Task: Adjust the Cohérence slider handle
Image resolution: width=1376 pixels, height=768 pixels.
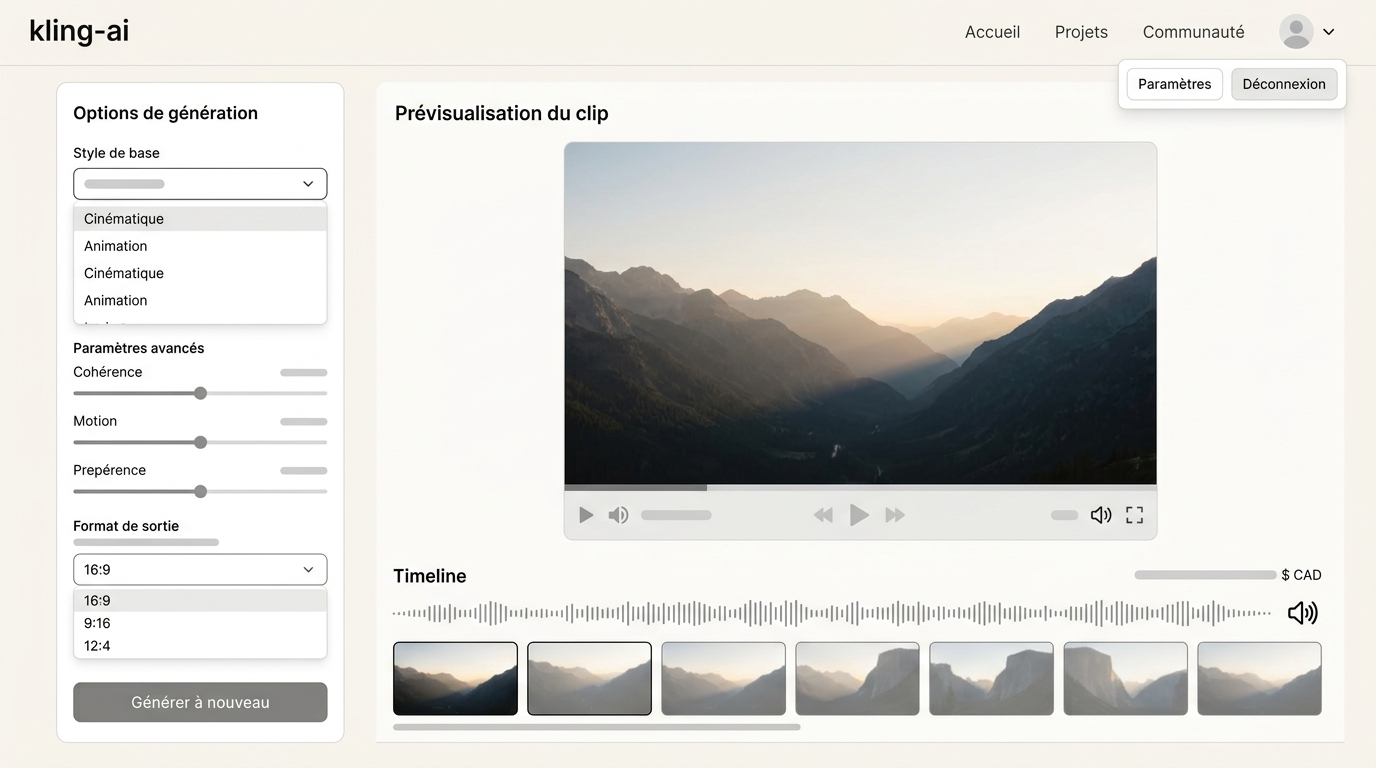Action: (200, 393)
